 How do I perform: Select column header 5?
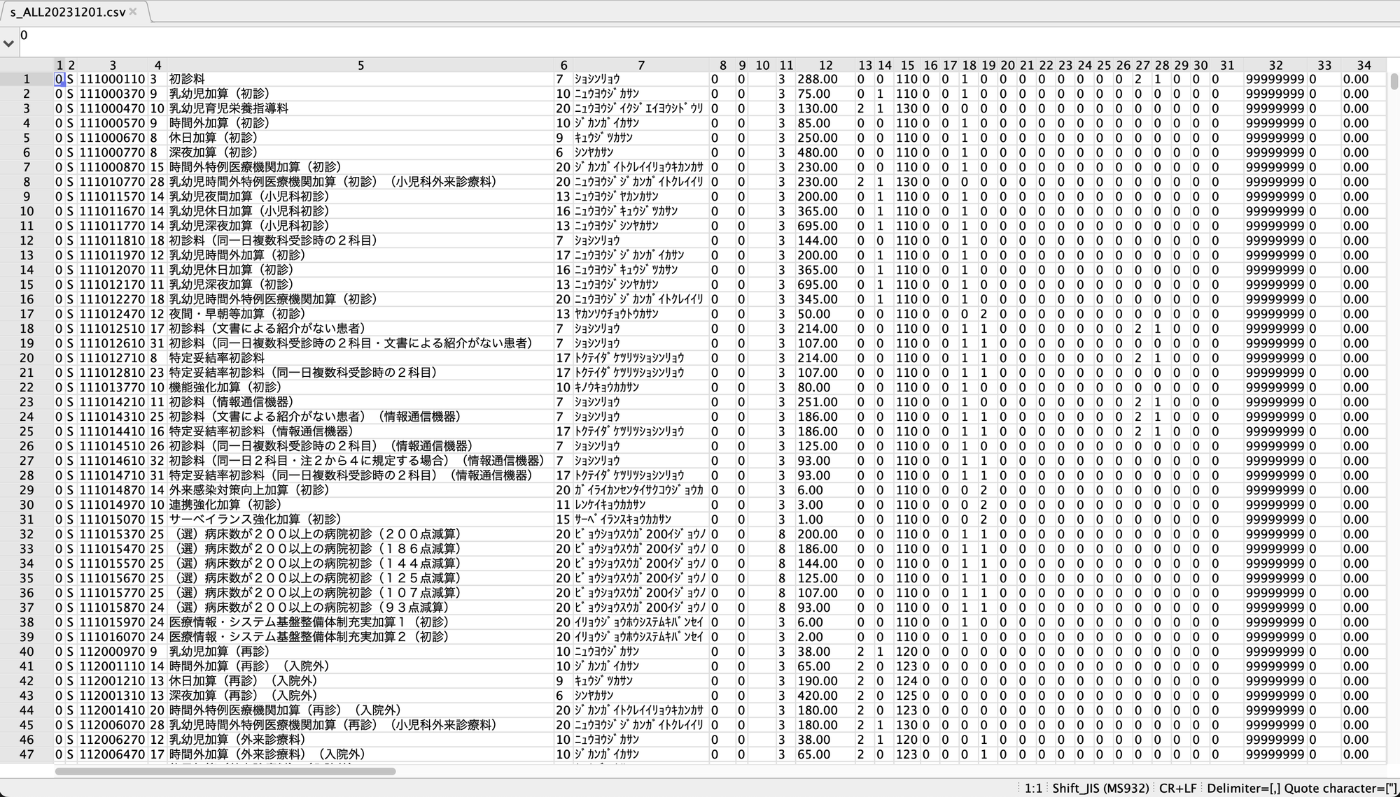[x=361, y=65]
